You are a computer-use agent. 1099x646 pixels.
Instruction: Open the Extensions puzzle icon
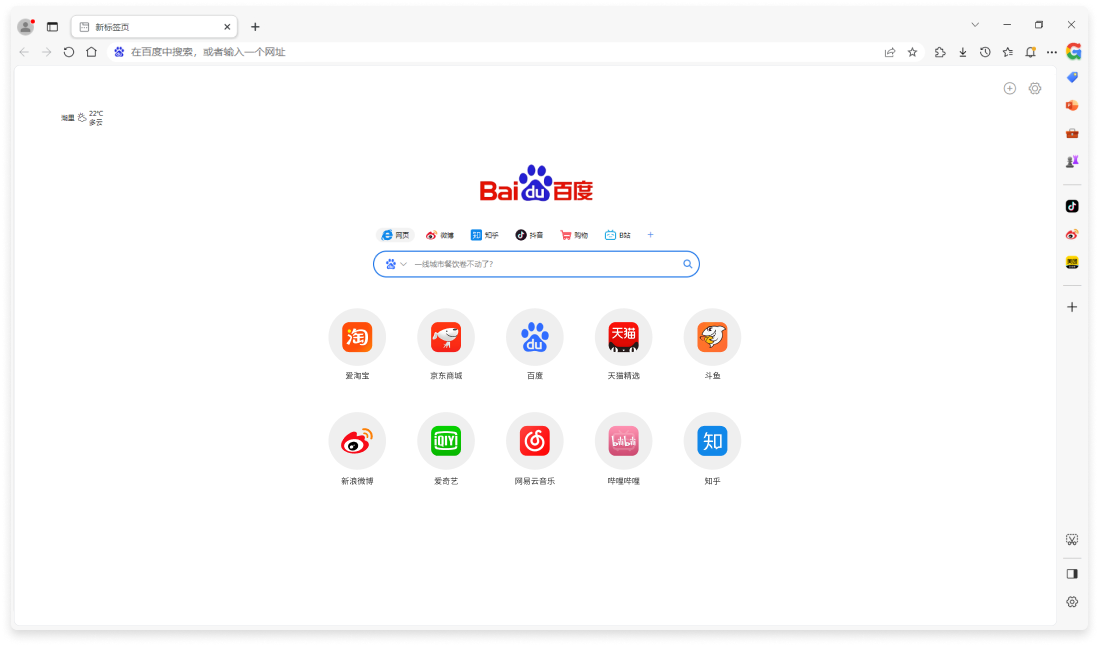tap(940, 52)
